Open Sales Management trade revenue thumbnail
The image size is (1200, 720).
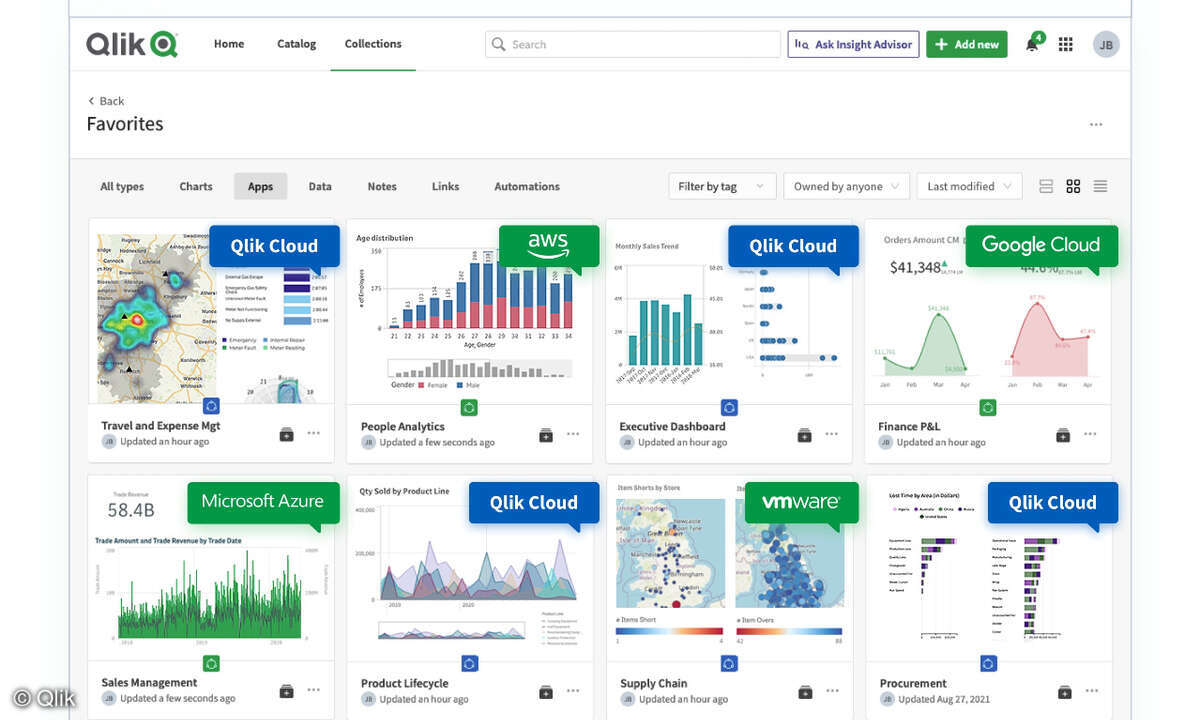tap(211, 568)
